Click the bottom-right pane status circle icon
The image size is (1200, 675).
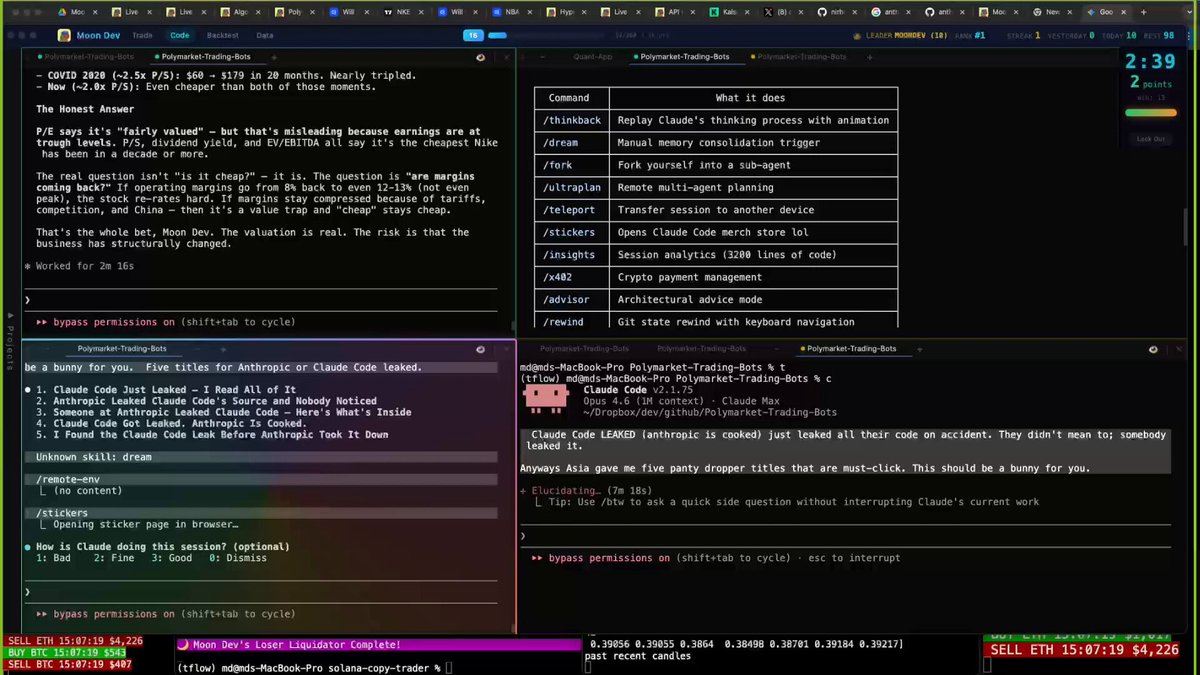point(1153,349)
